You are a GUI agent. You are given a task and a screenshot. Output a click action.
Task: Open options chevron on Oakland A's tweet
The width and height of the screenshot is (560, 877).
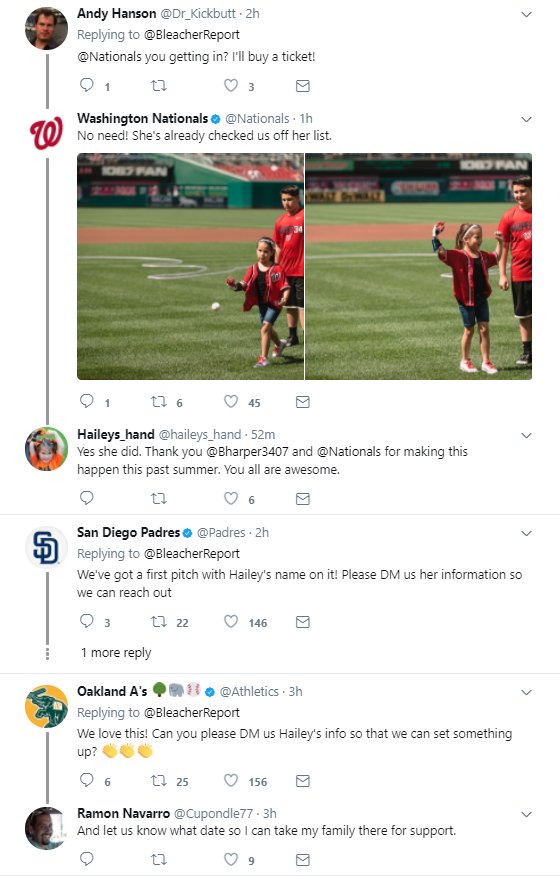(x=526, y=692)
